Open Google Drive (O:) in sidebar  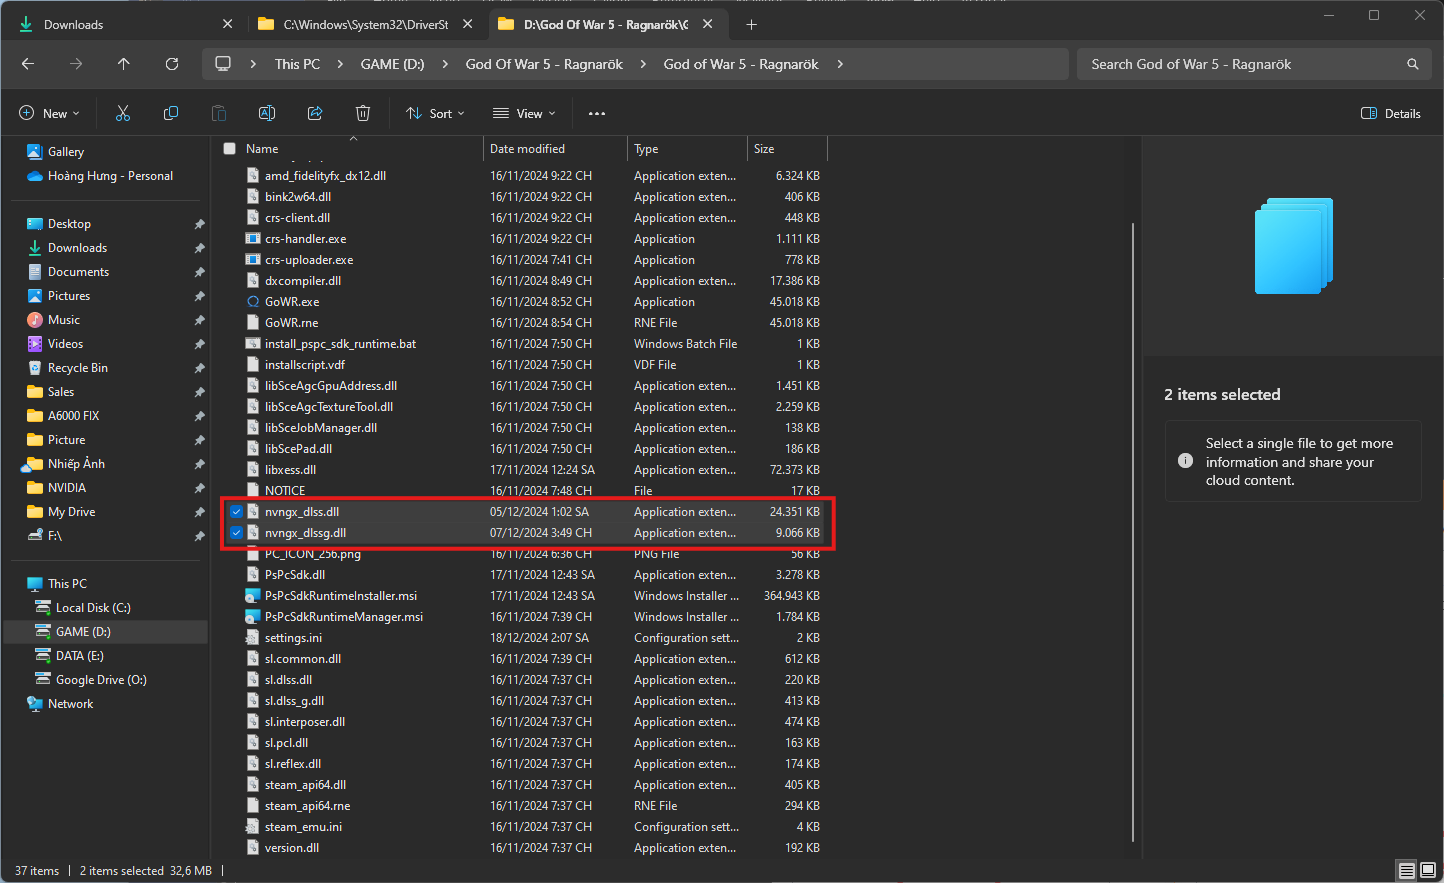pyautogui.click(x=101, y=680)
